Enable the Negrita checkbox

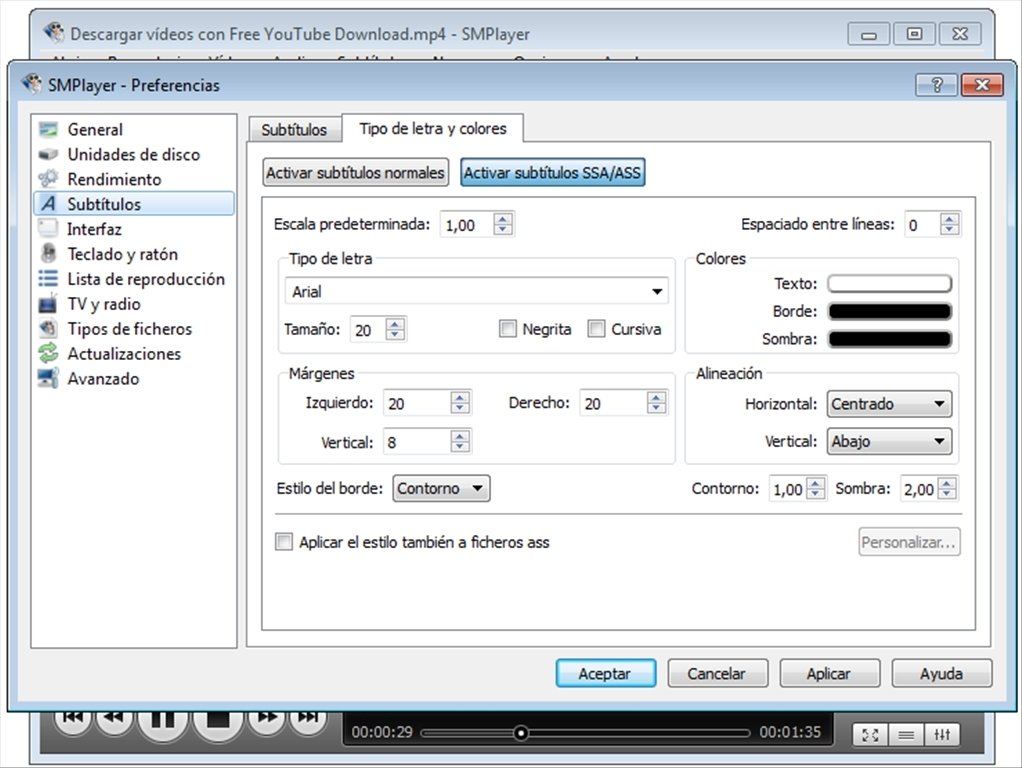[x=508, y=329]
